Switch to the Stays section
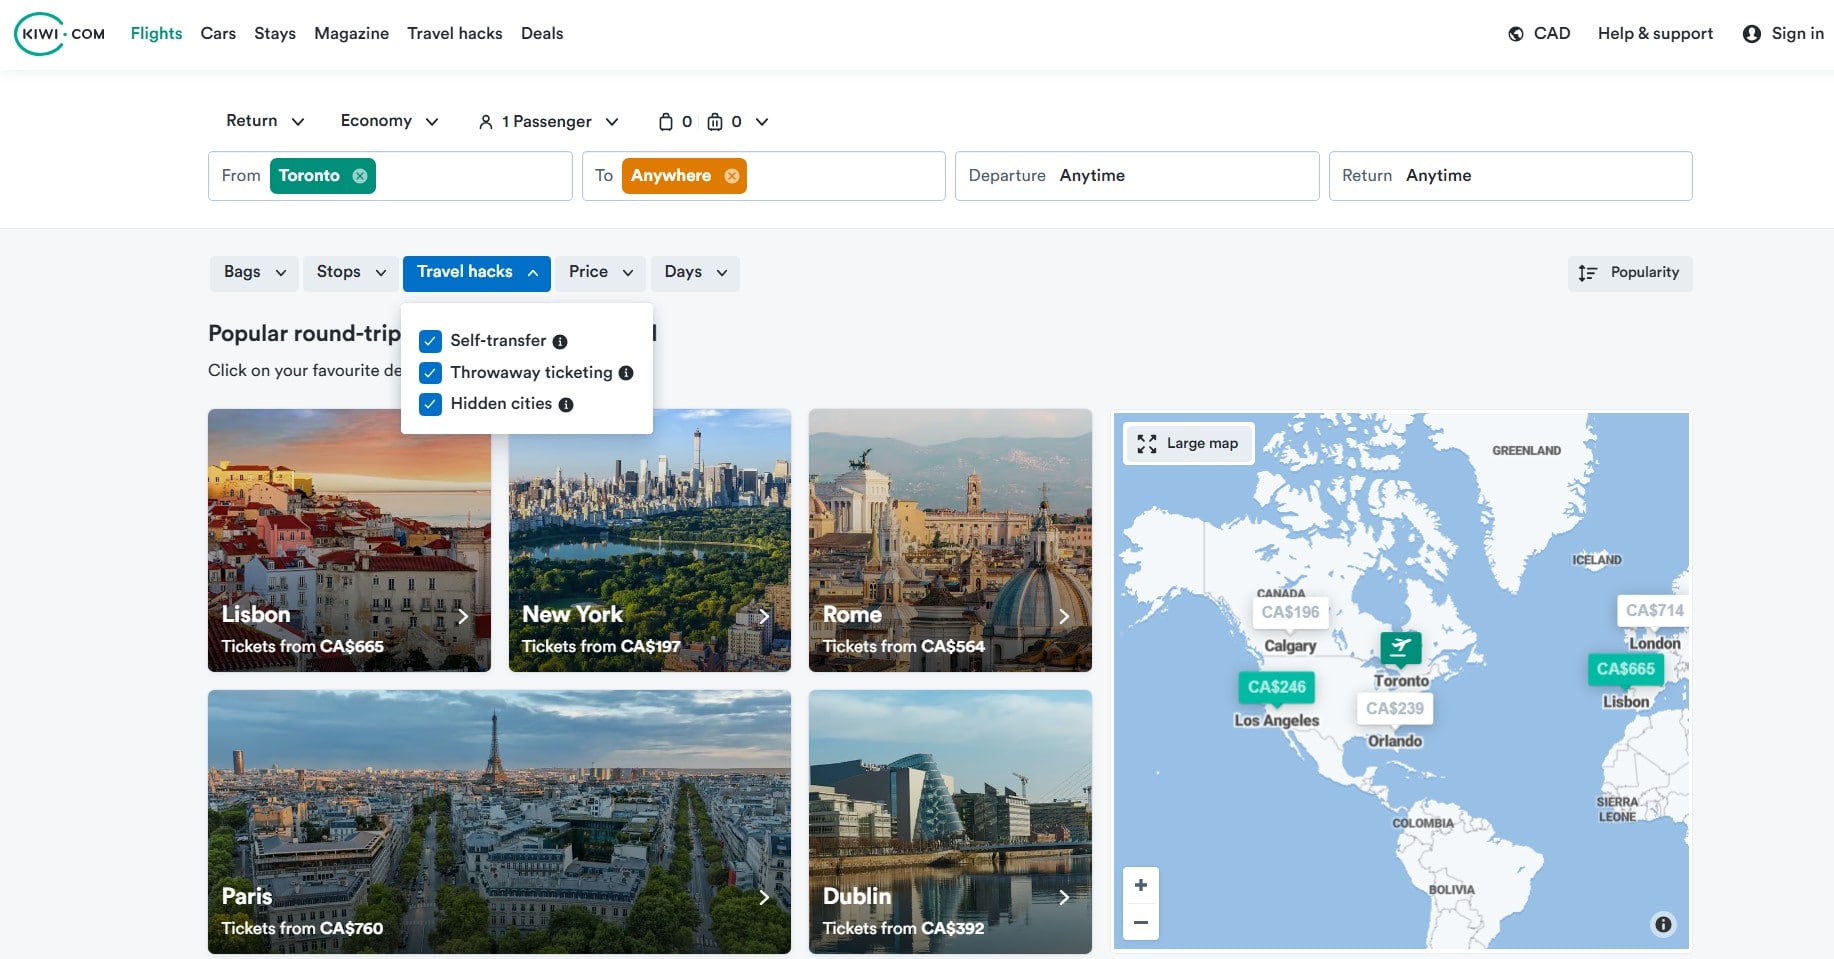Image resolution: width=1834 pixels, height=959 pixels. point(274,33)
